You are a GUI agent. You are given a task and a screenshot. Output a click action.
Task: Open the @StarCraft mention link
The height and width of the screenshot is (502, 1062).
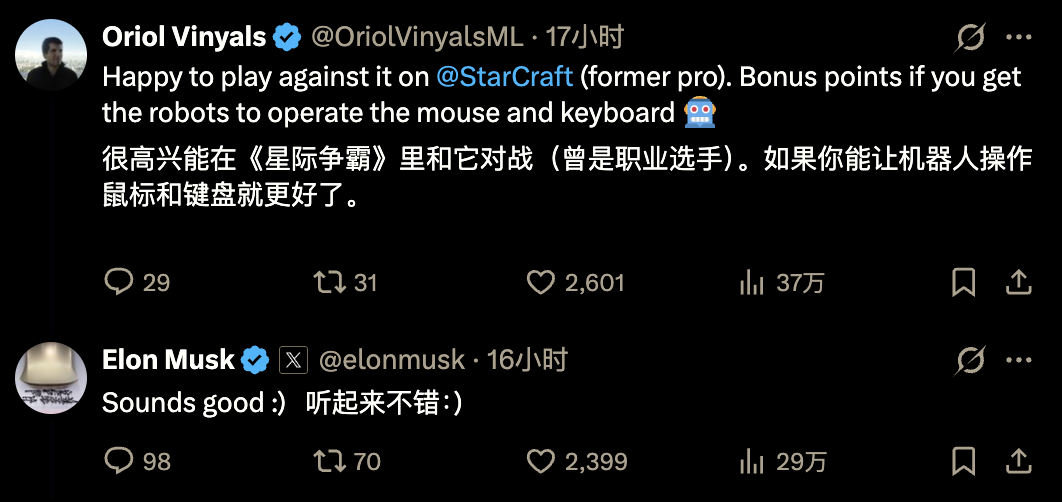point(504,78)
